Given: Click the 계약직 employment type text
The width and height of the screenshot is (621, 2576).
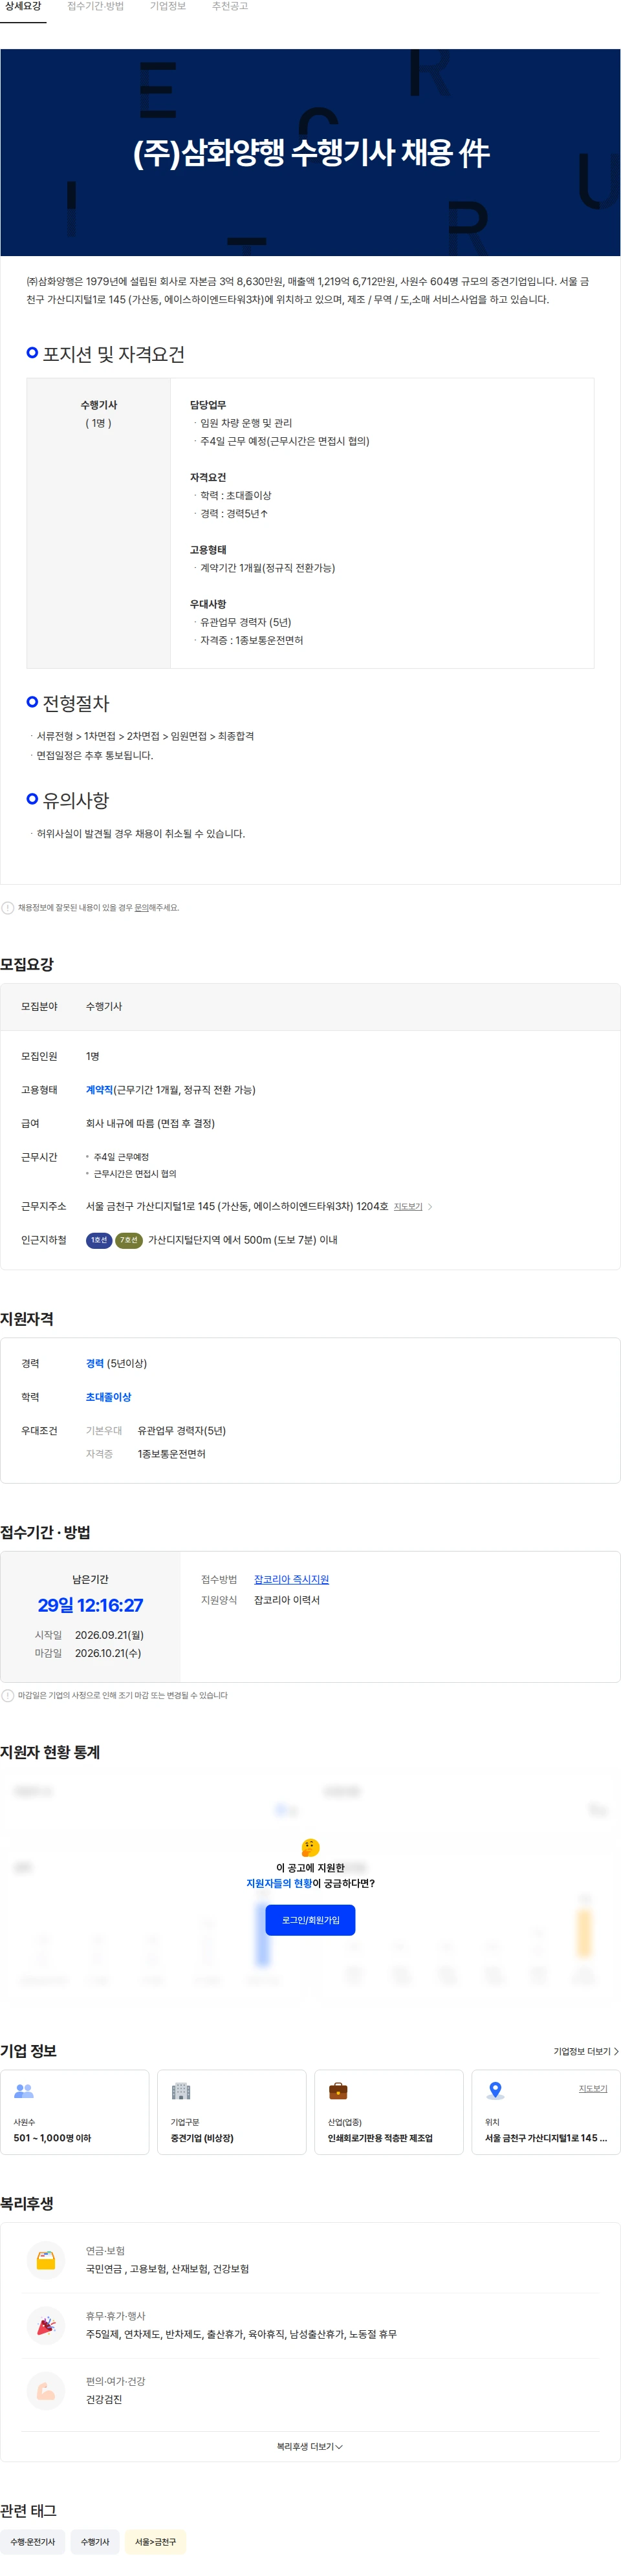Looking at the screenshot, I should point(99,1090).
